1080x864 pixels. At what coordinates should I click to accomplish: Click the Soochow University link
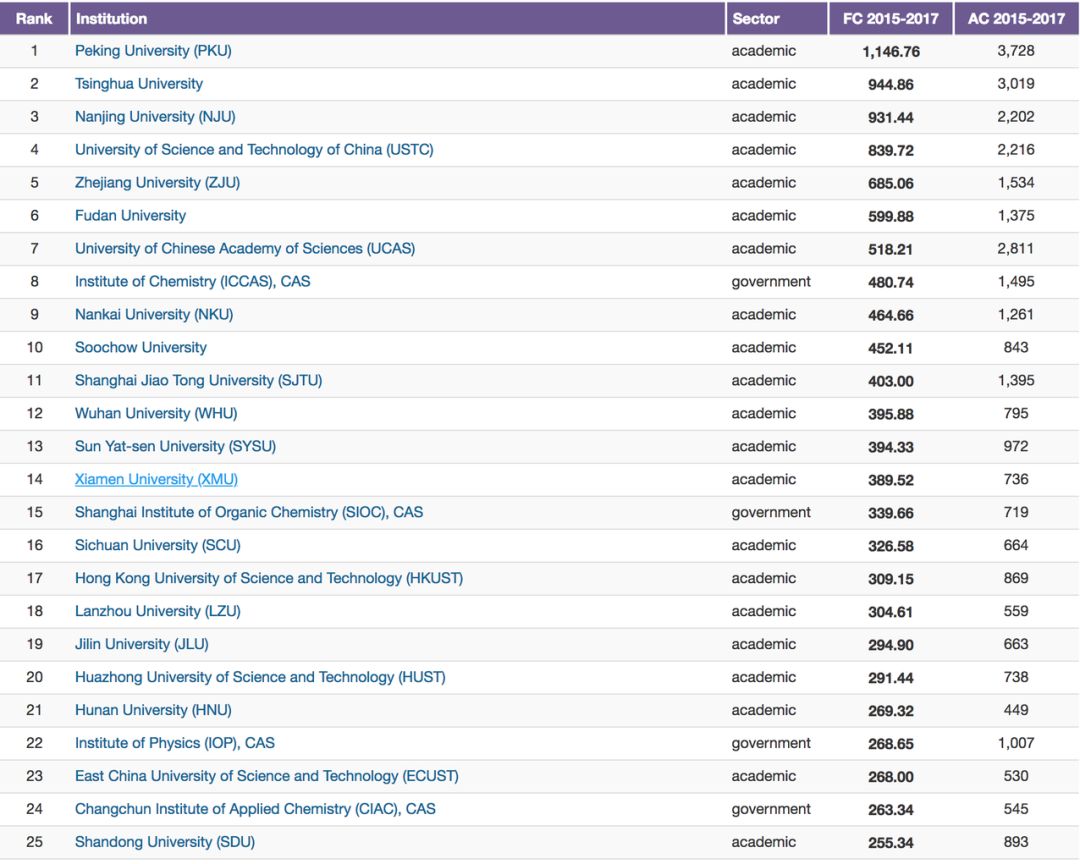click(141, 348)
